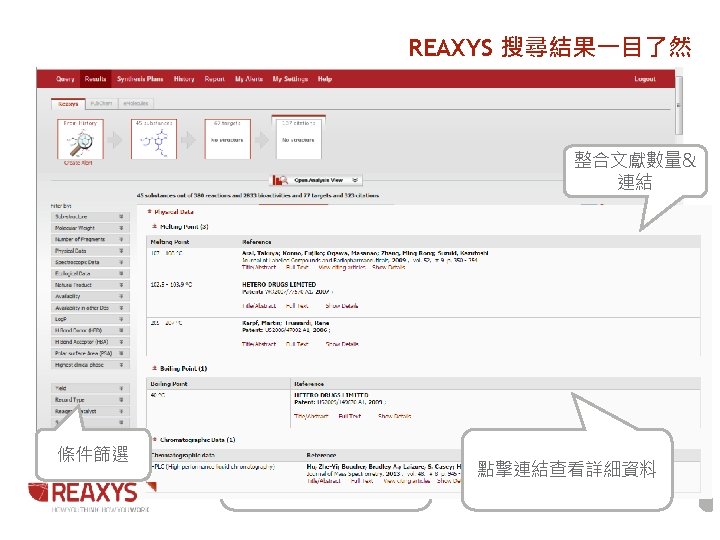Screen dimensions: 720x540
Task: Switch to the Reaxys database tab
Action: 68,104
